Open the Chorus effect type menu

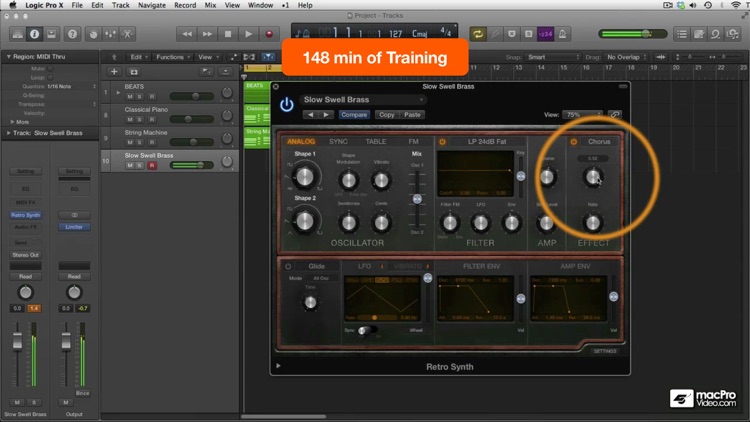click(599, 142)
